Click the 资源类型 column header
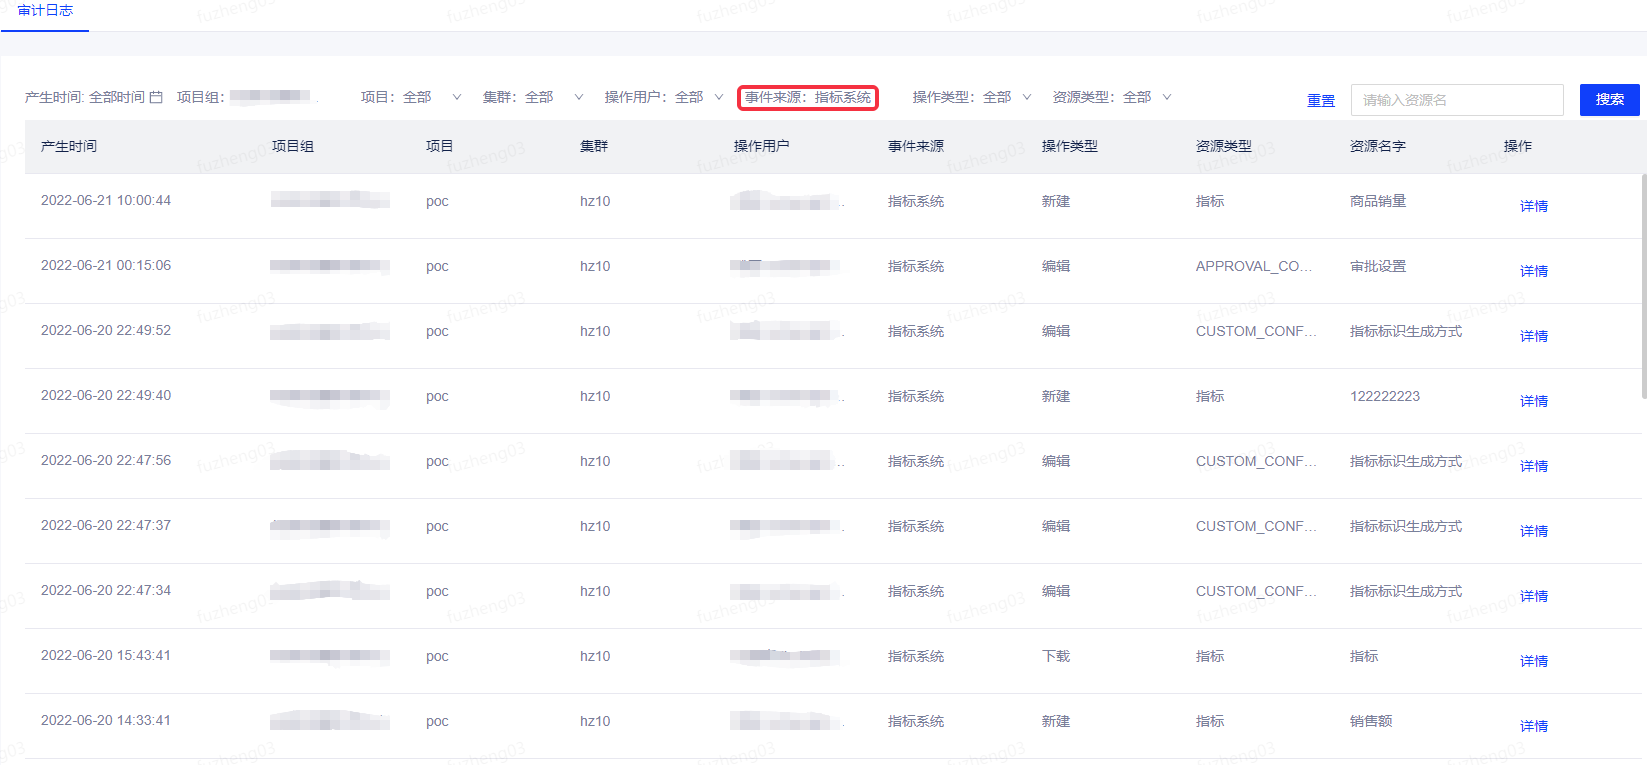 pos(1224,146)
